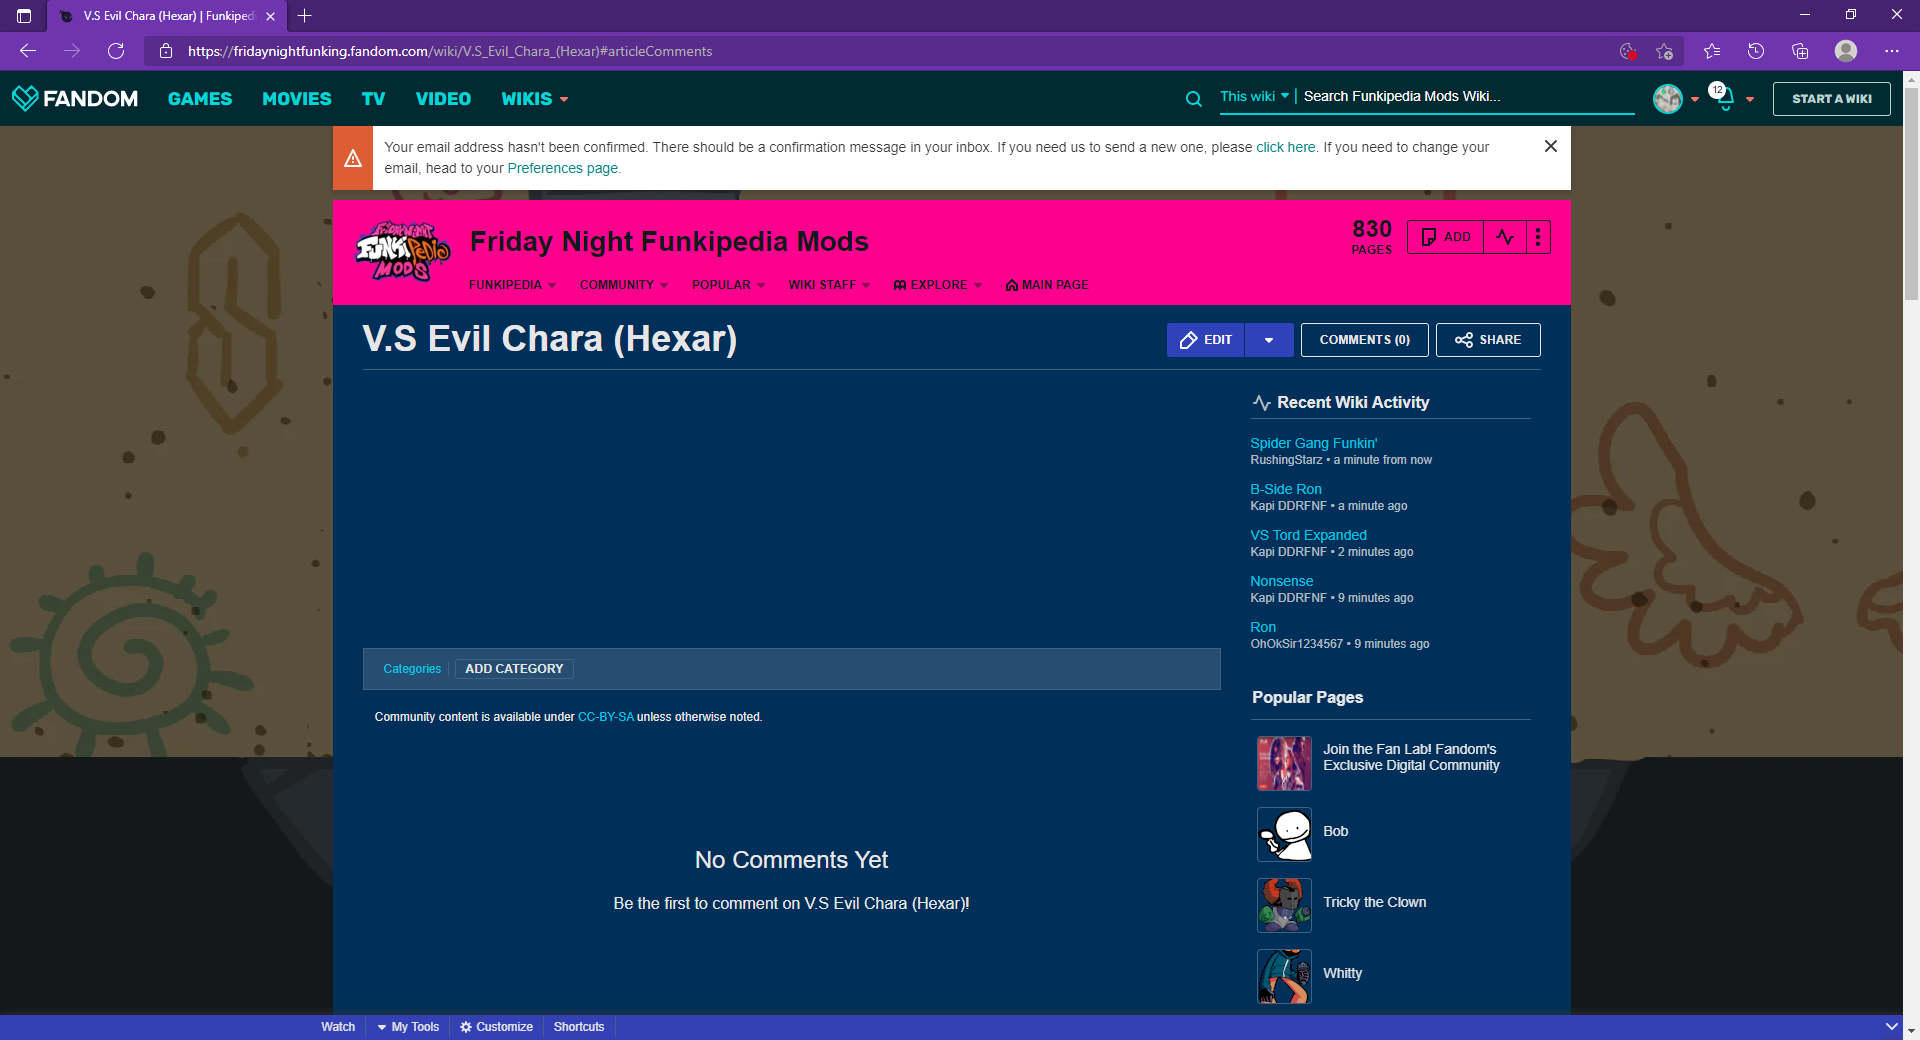Open browser favorites list
1920x1040 pixels.
(x=1712, y=51)
